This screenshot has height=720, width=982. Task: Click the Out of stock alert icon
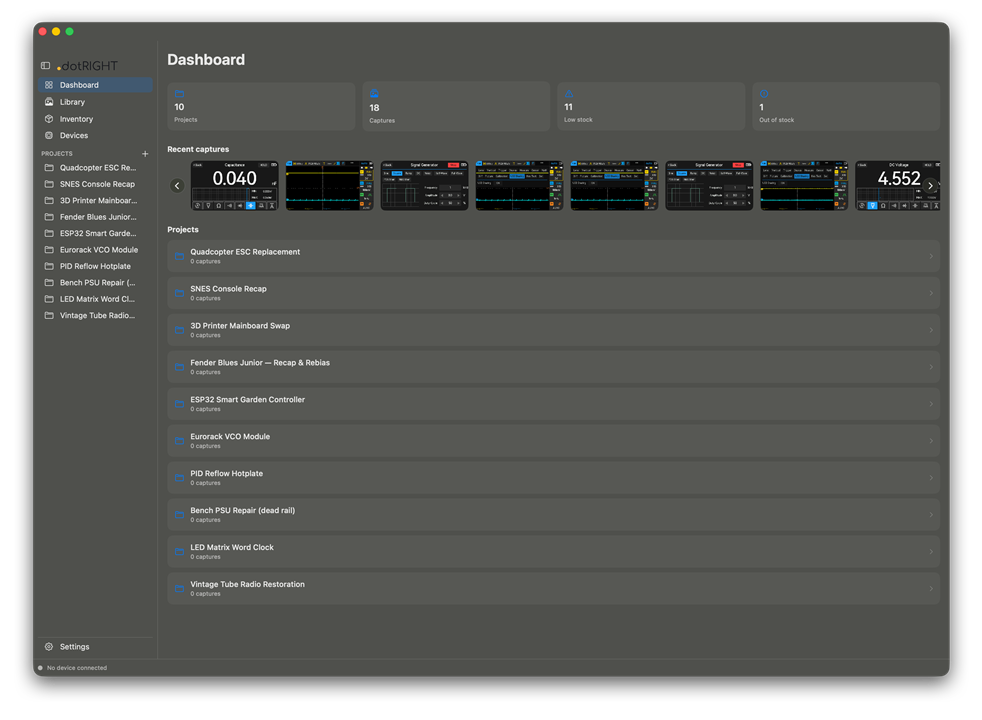coord(764,94)
